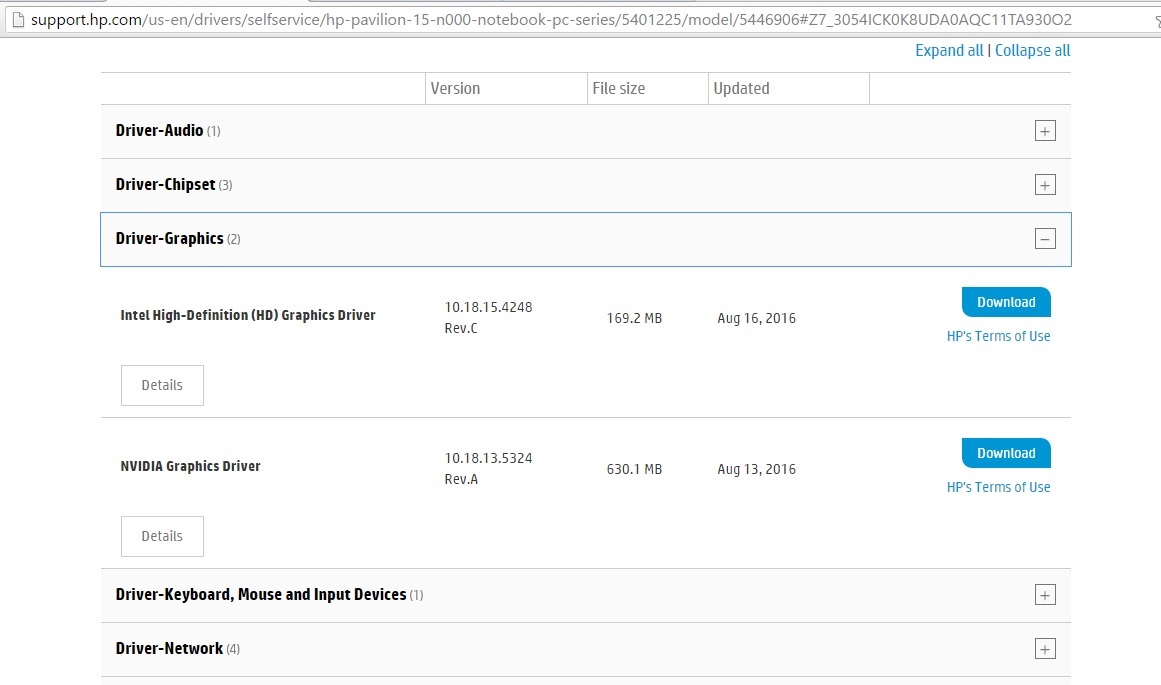Click the support.hp.com URL address field
The height and width of the screenshot is (685, 1161).
point(550,20)
